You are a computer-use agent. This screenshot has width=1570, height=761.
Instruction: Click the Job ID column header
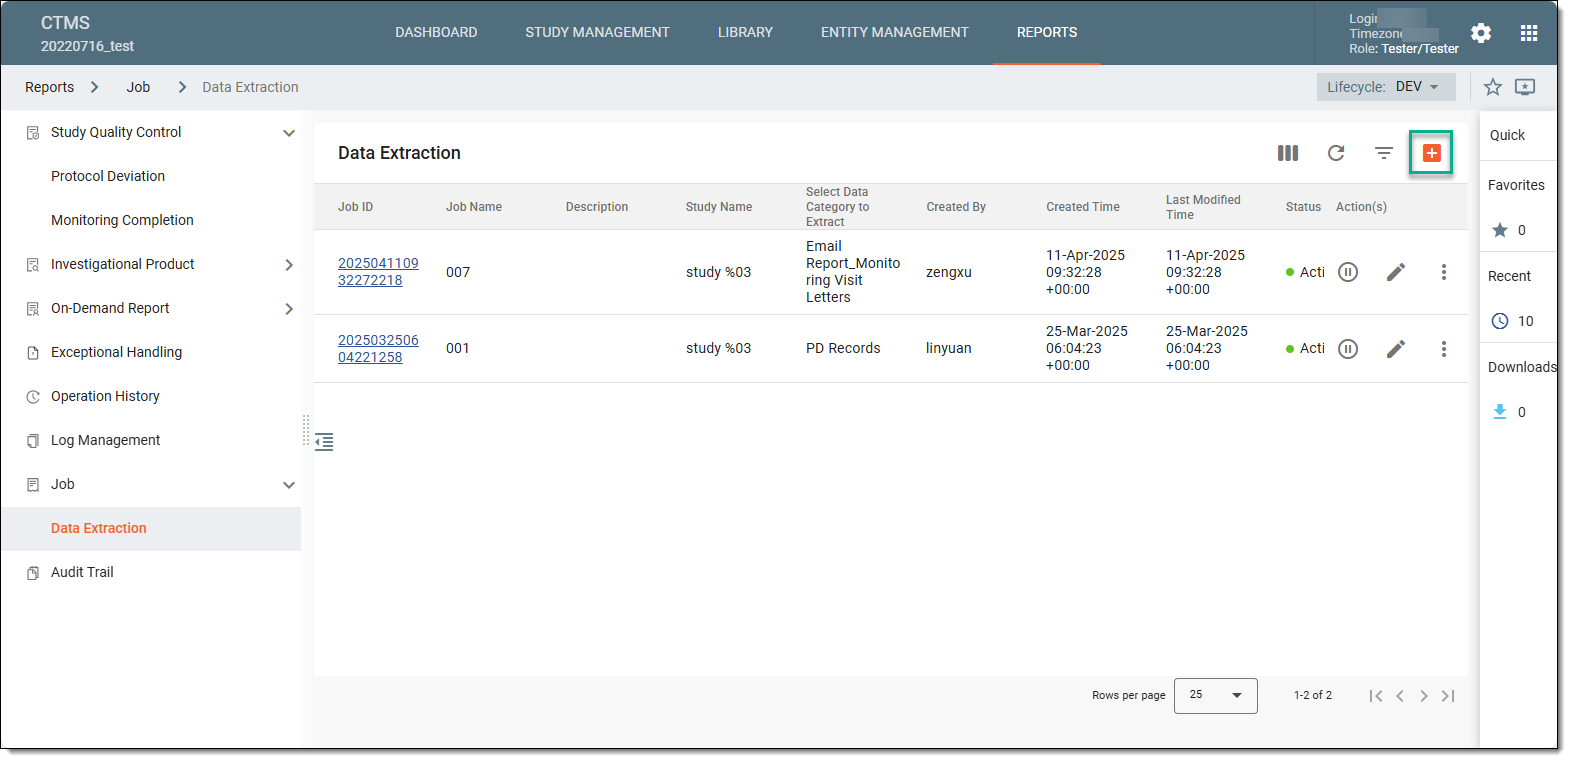[x=355, y=207]
